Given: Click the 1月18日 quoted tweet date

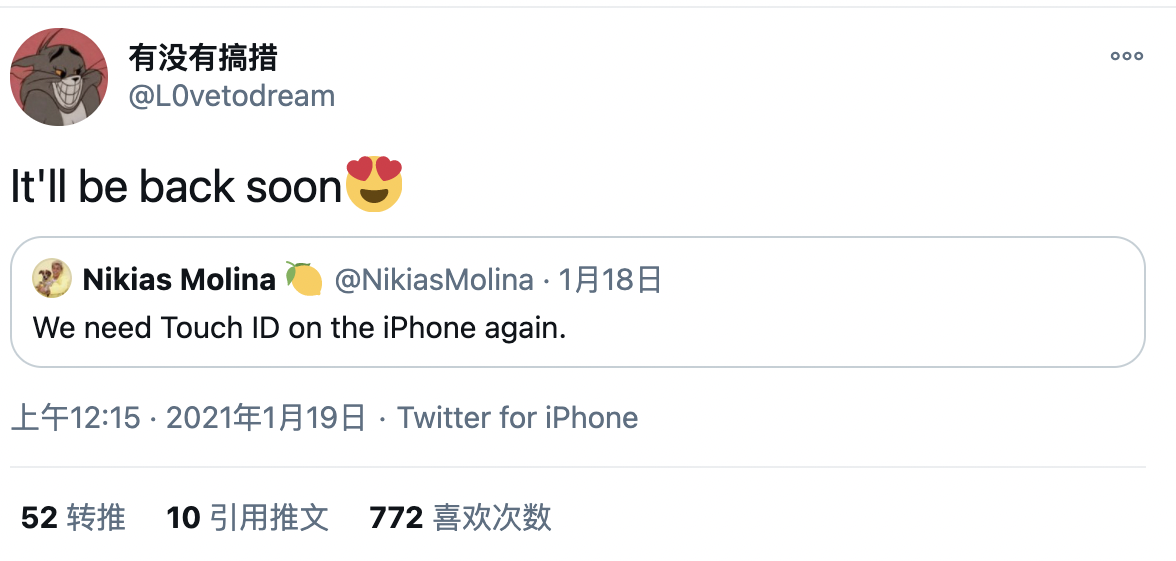Looking at the screenshot, I should 610,280.
